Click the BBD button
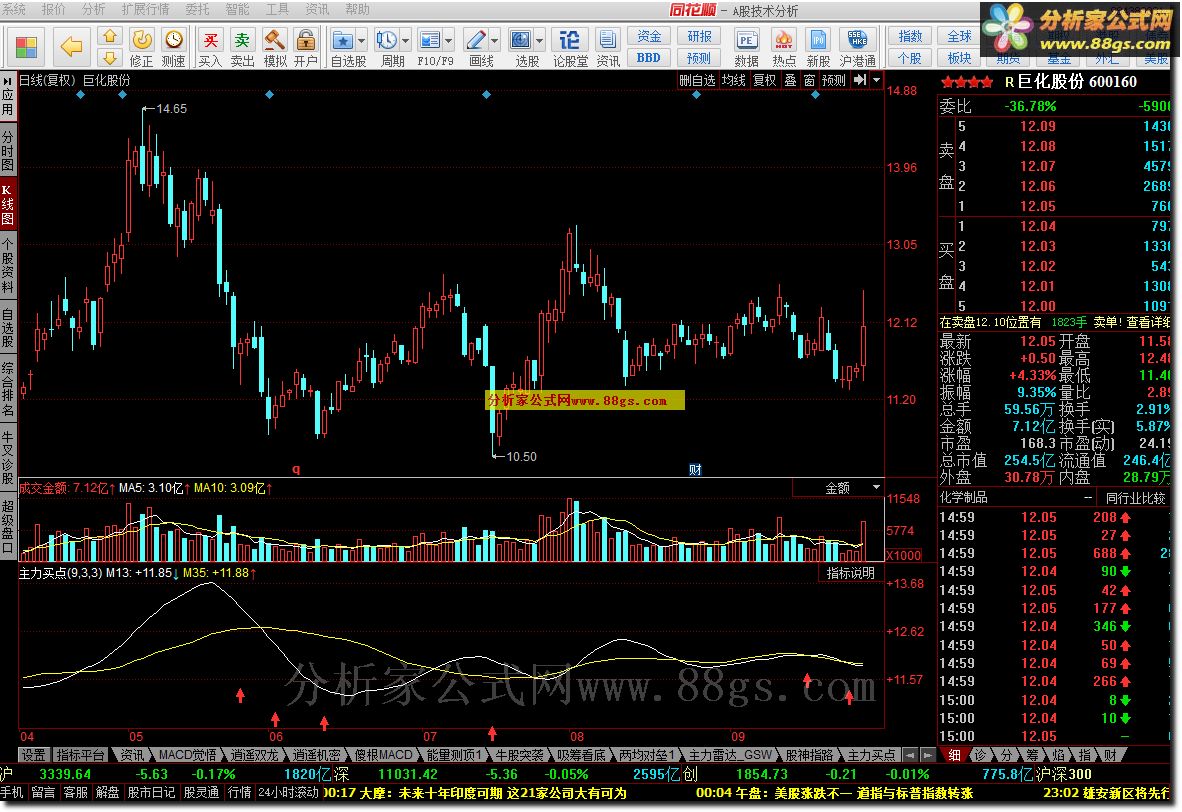 (x=648, y=57)
